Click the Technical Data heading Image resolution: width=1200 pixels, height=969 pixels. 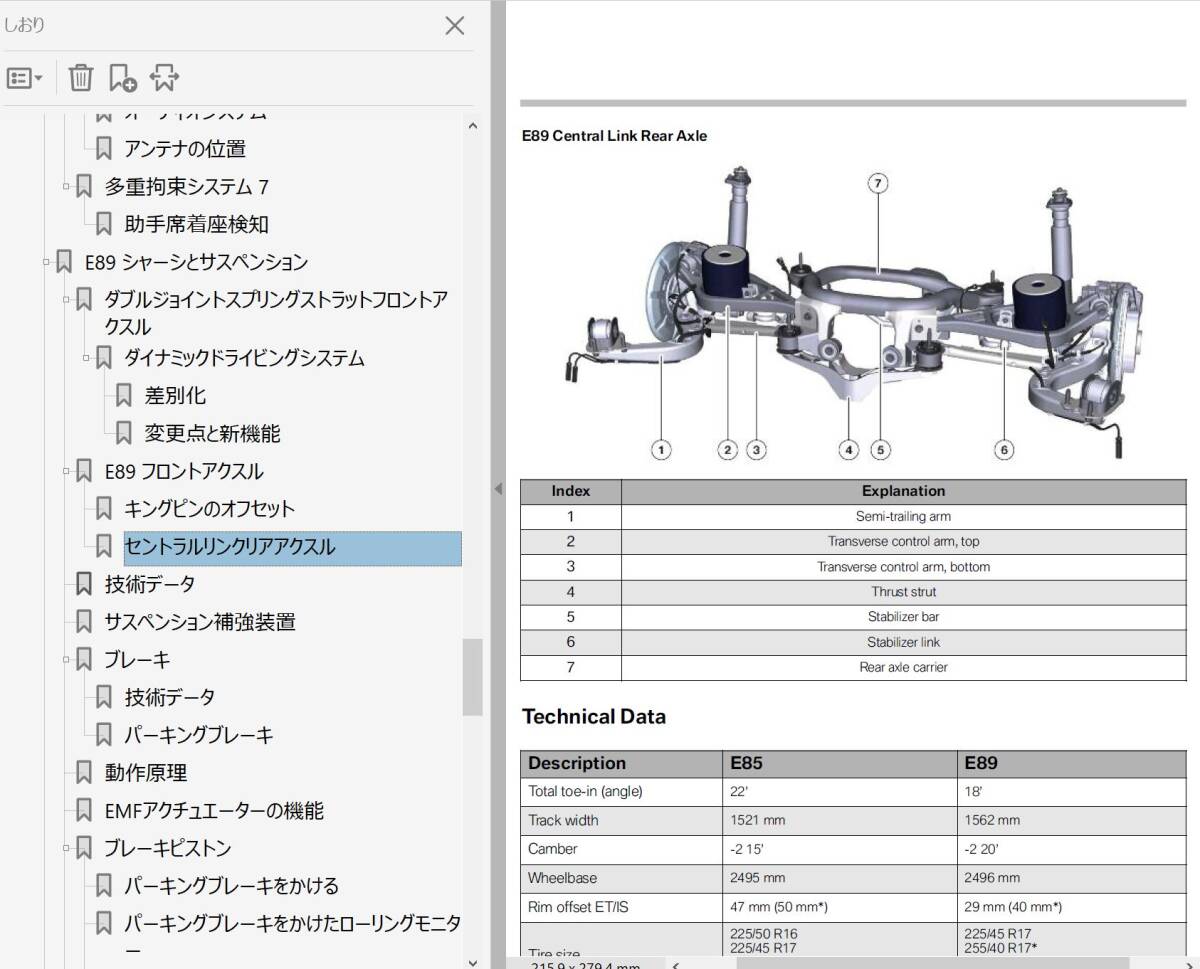[593, 717]
